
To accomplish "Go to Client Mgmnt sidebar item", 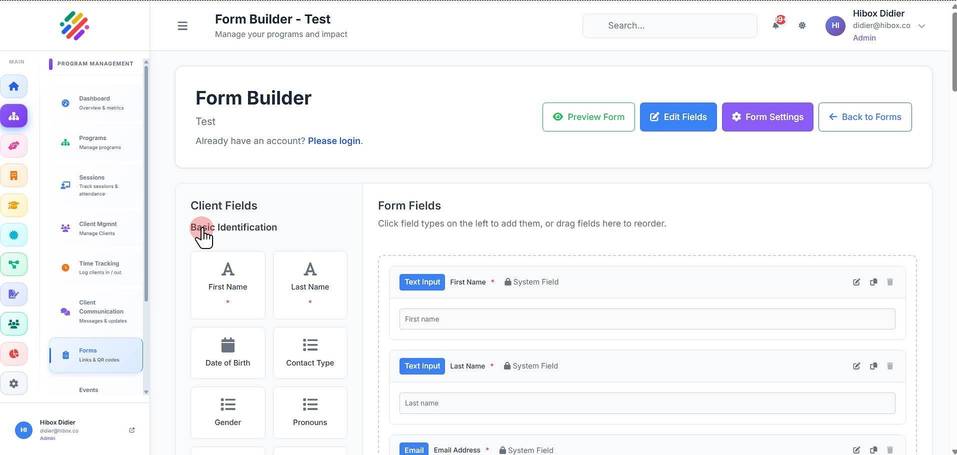I will 96,228.
